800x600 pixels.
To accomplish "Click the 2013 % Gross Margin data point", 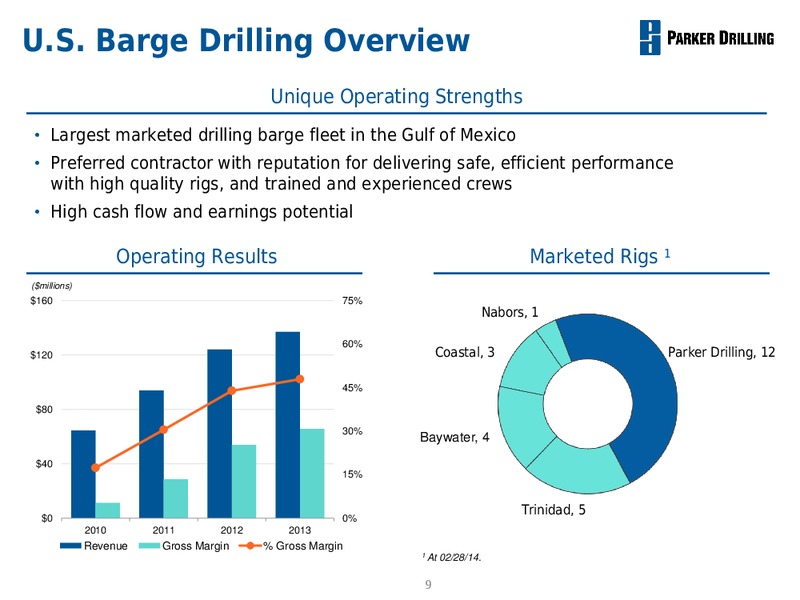I will pos(300,379).
